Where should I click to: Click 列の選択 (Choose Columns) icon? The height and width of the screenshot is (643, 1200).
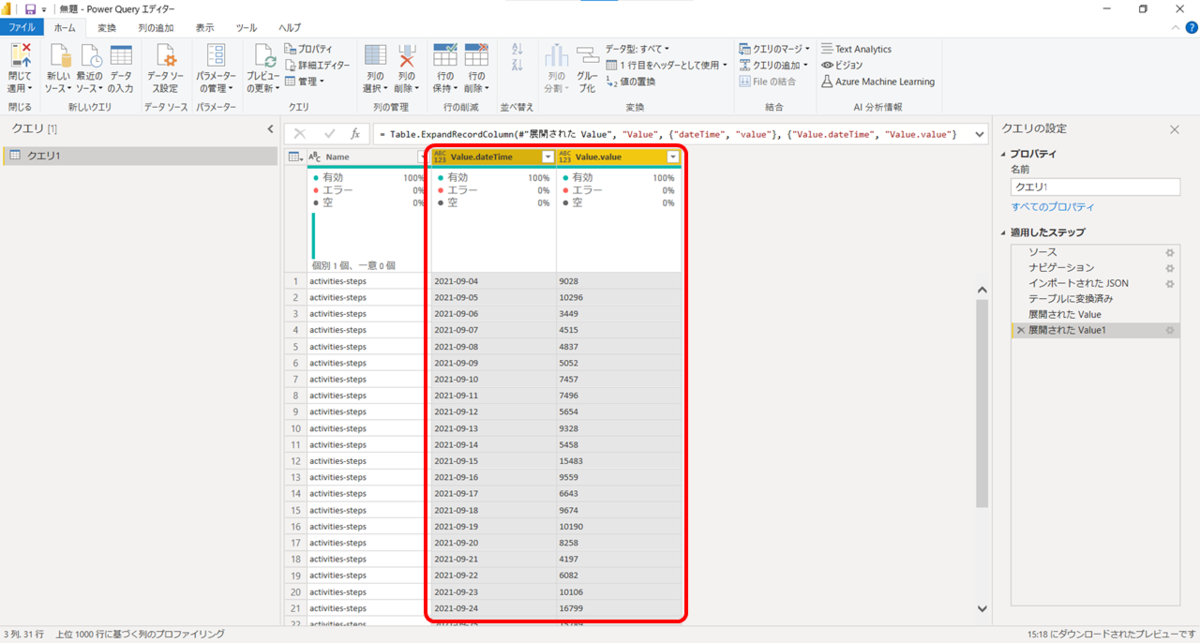(x=375, y=56)
